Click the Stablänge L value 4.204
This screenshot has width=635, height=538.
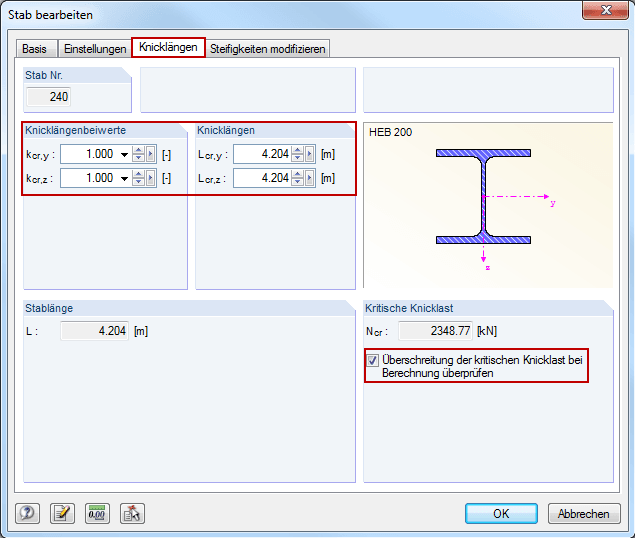[x=94, y=331]
